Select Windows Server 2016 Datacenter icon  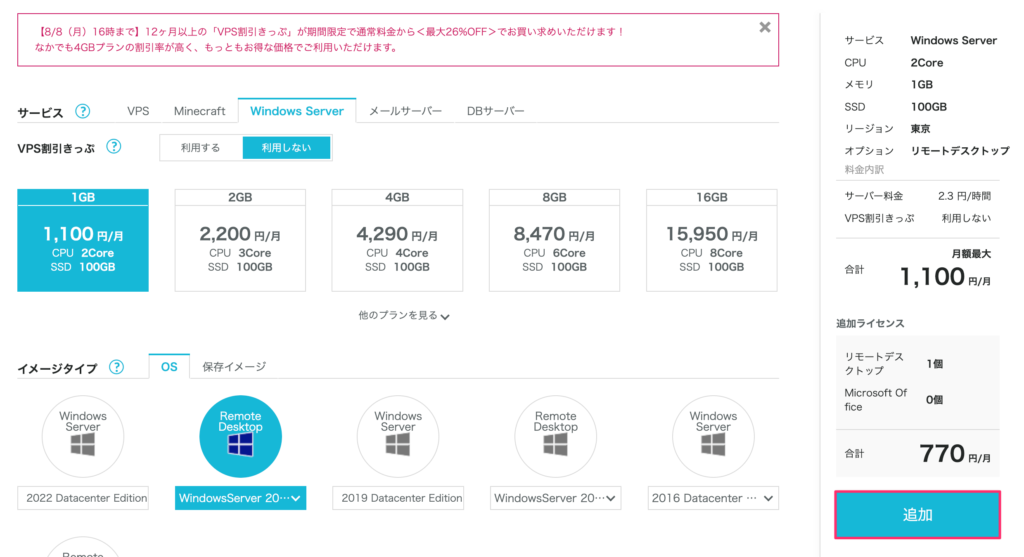pyautogui.click(x=713, y=436)
